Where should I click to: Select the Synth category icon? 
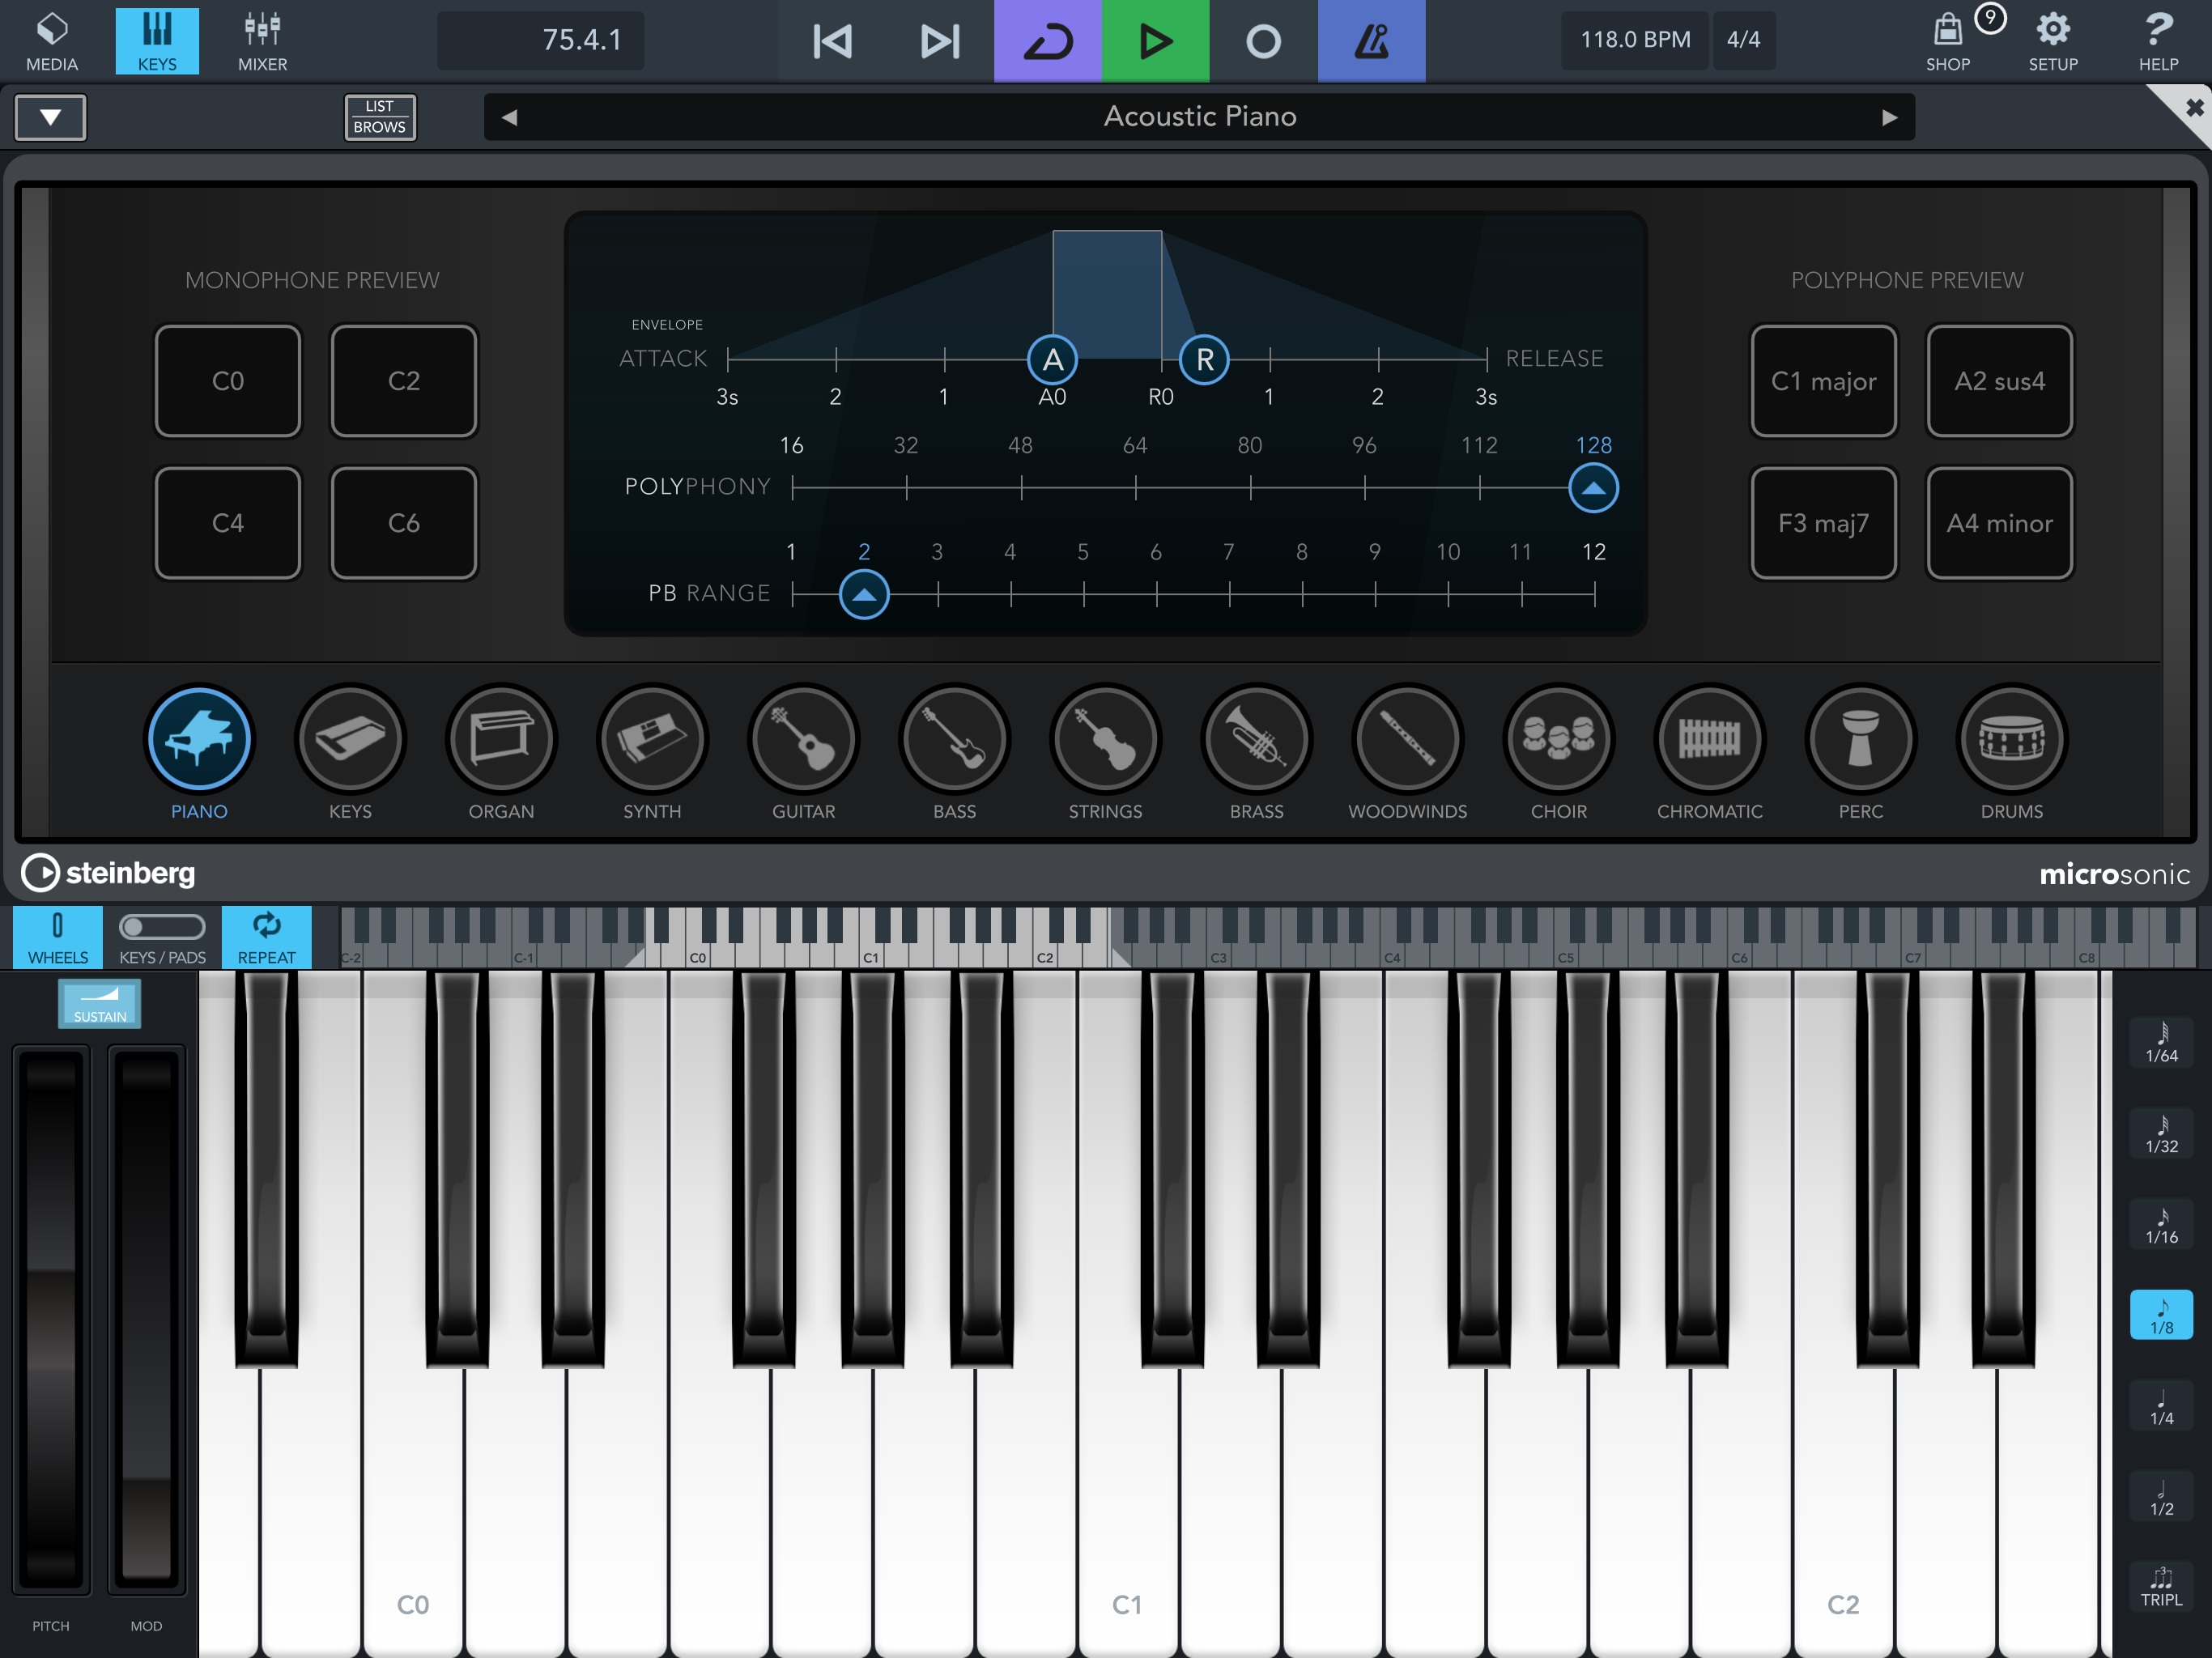652,740
